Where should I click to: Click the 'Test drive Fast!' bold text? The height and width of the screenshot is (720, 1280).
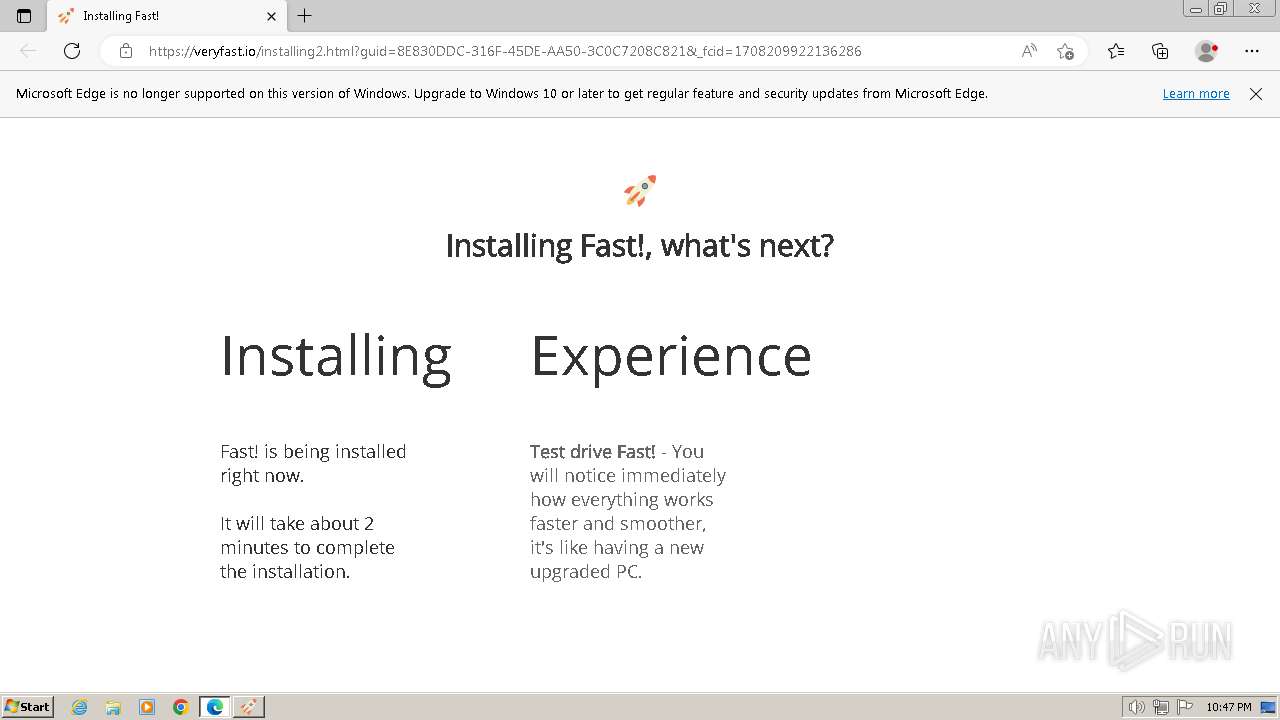593,451
